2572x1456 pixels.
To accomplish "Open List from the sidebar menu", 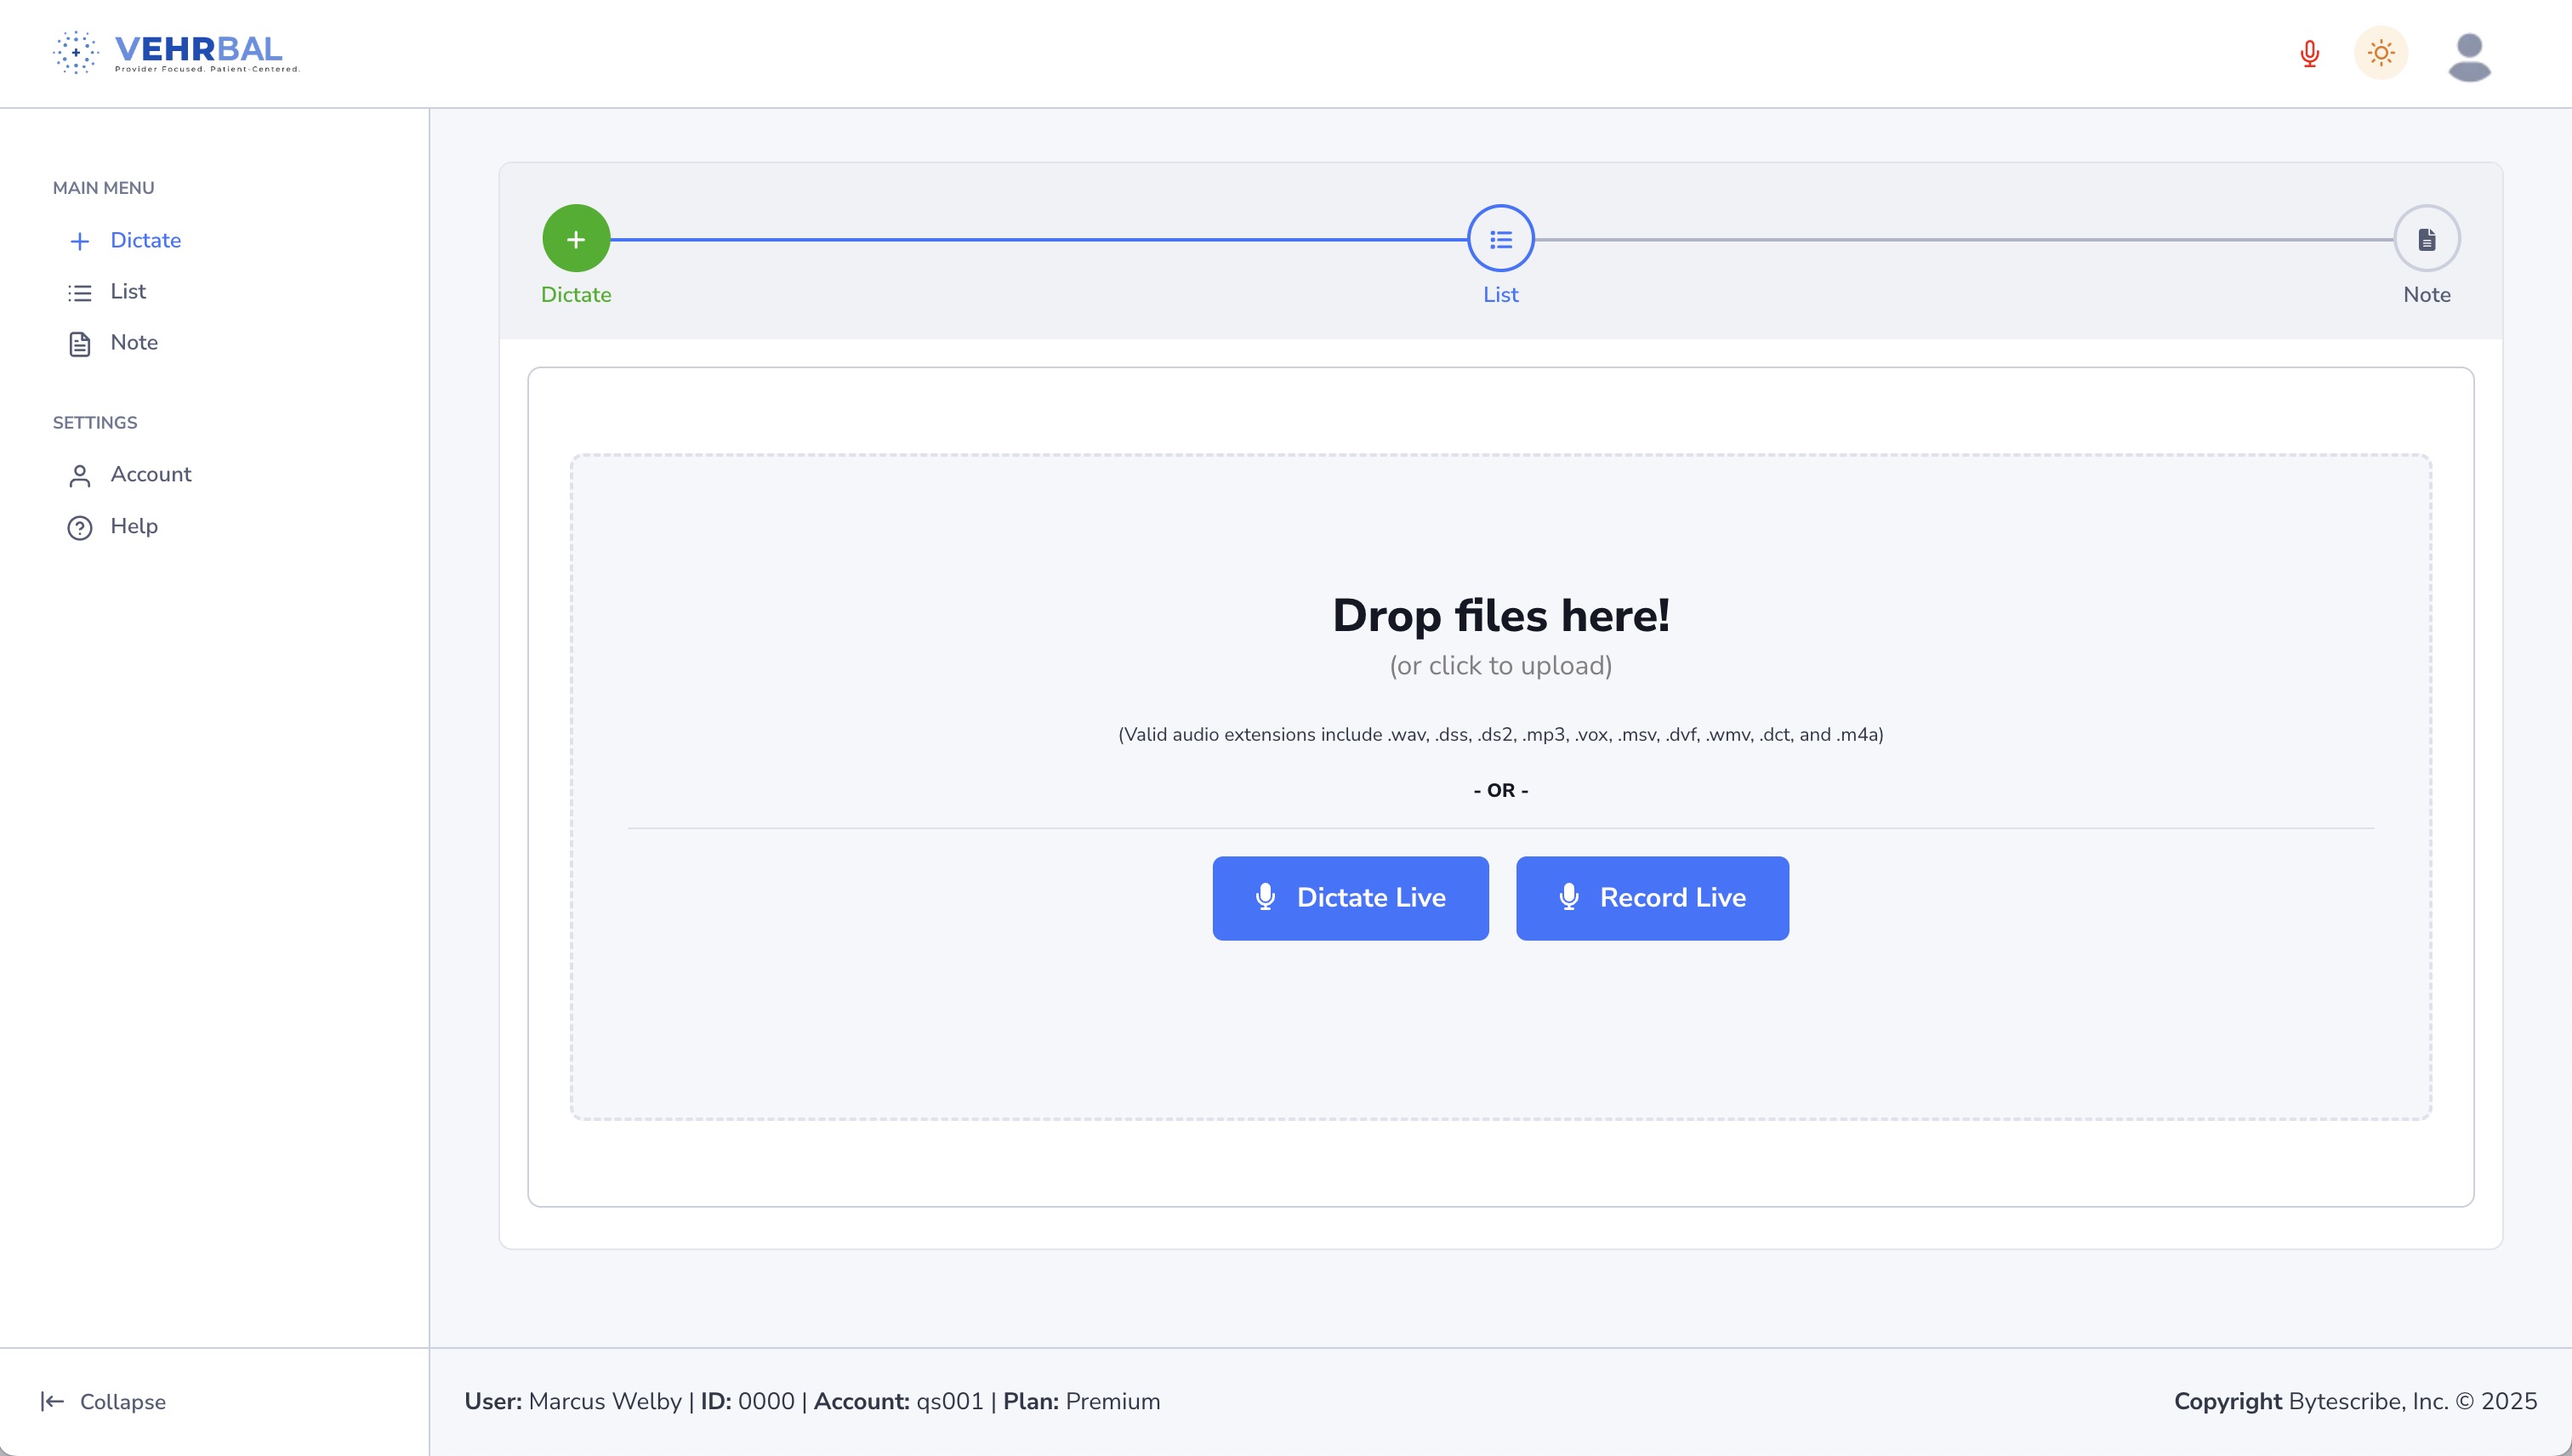I will click(x=128, y=291).
